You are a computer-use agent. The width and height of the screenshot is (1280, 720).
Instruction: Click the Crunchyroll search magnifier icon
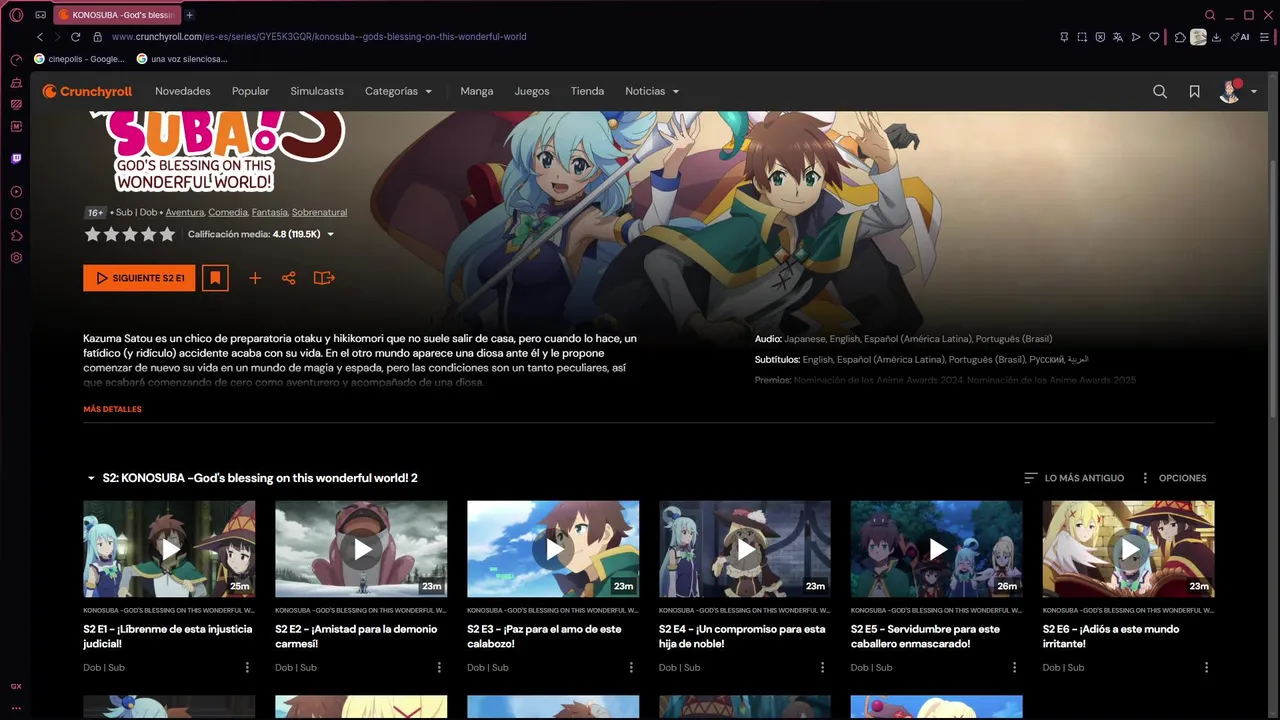click(1160, 91)
